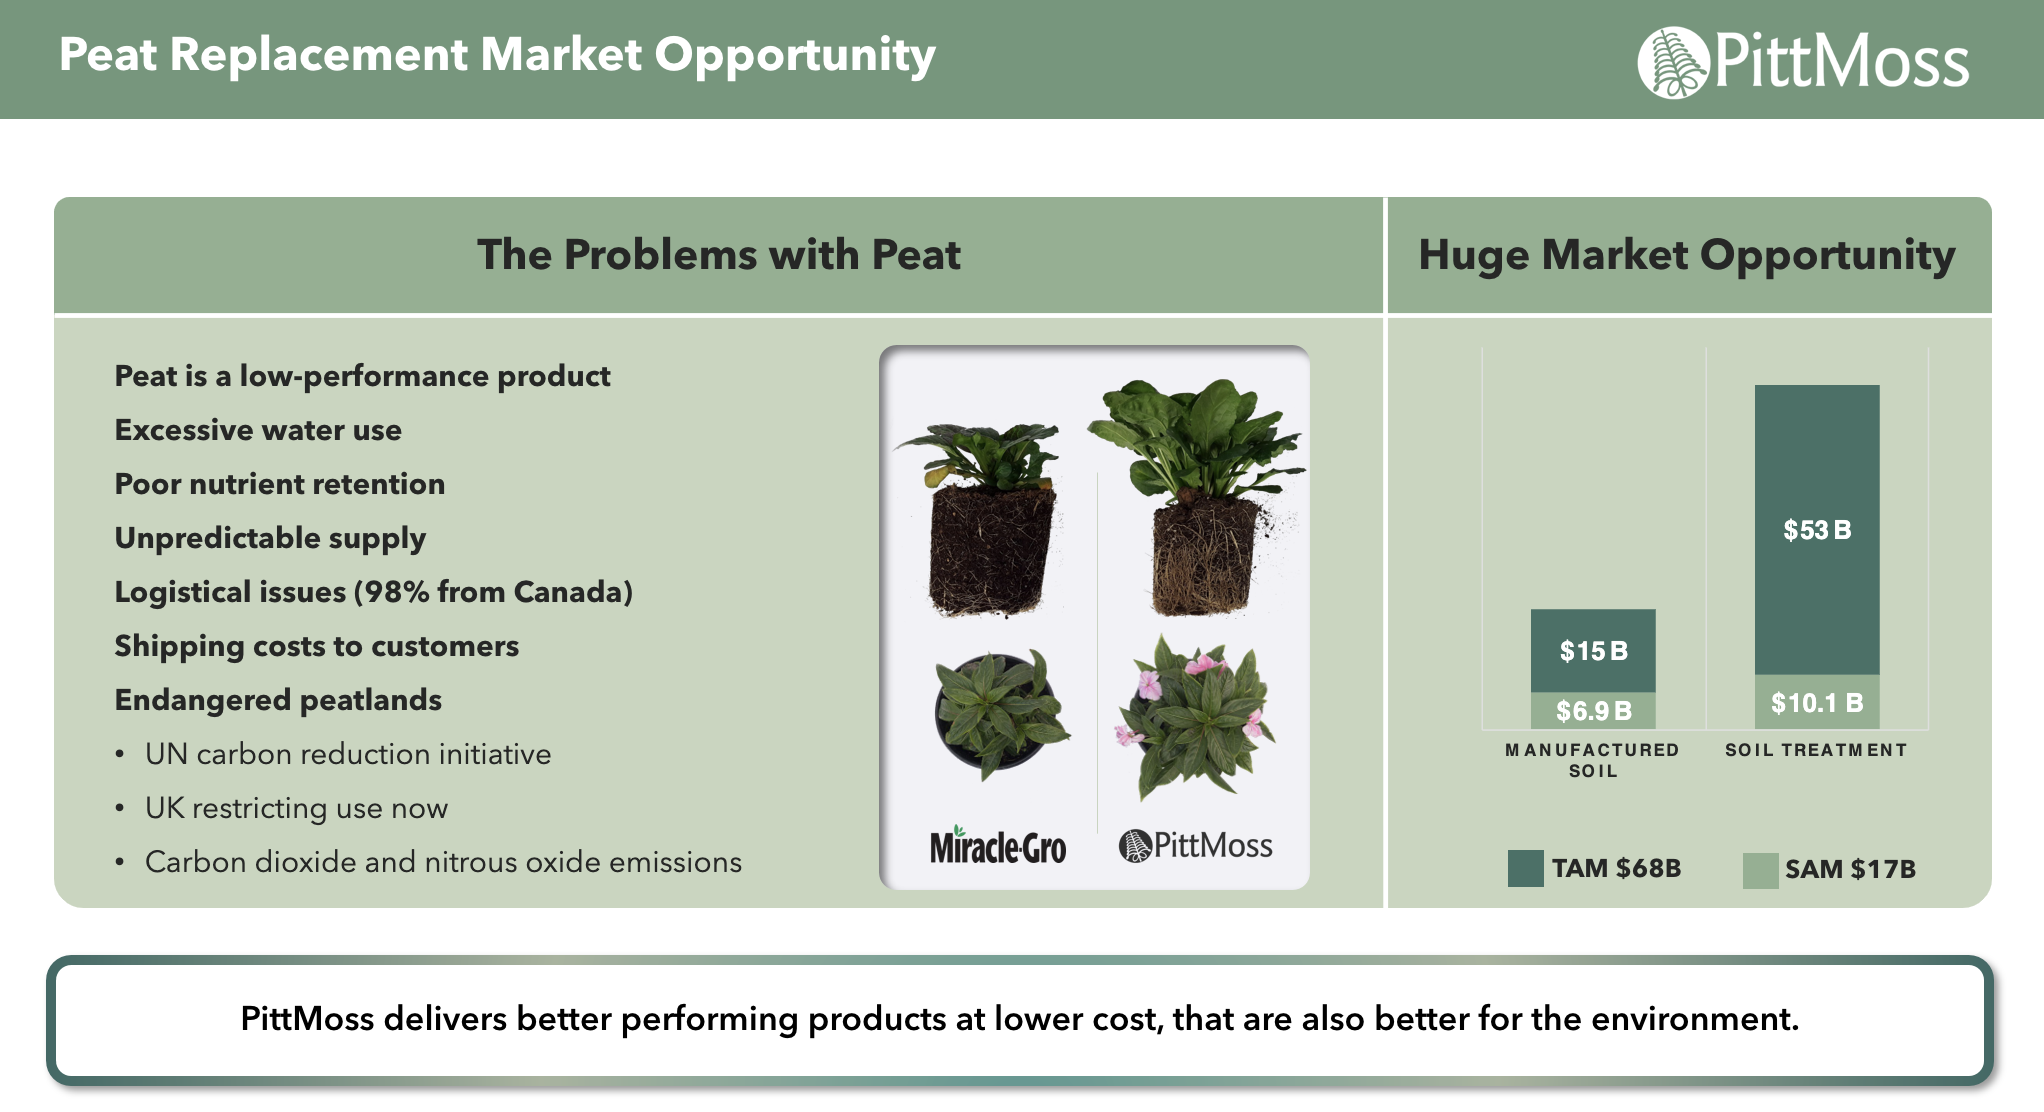Click the dark green TAM $68B legend swatch
The height and width of the screenshot is (1112, 2044).
tap(1525, 868)
